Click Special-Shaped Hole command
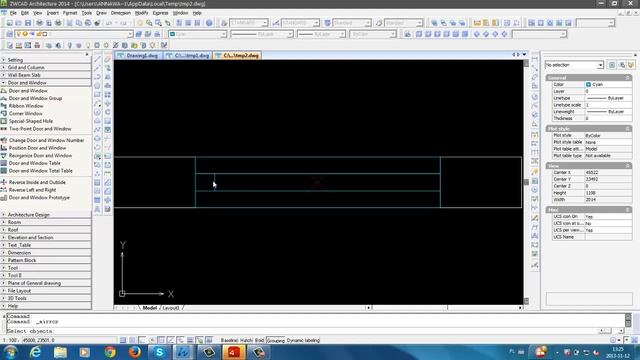This screenshot has width=640, height=360. pos(31,121)
